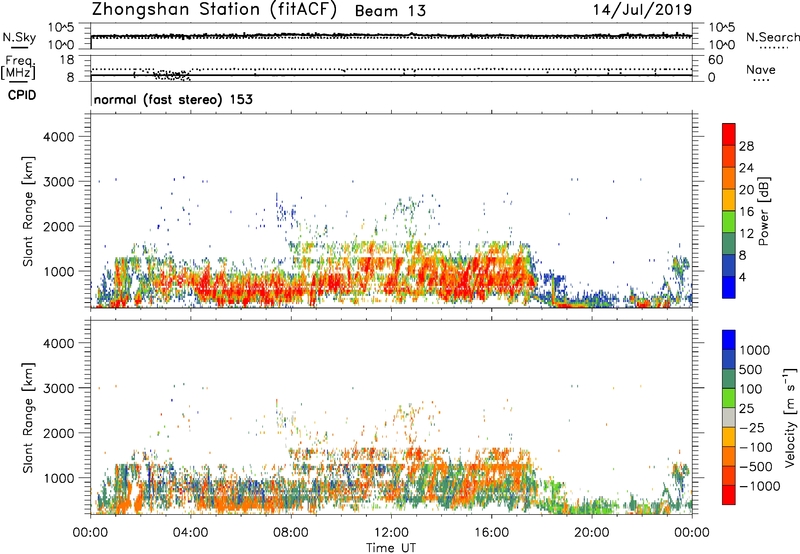
Task: Pick the blue bottom segment of power color bar
Action: point(729,287)
